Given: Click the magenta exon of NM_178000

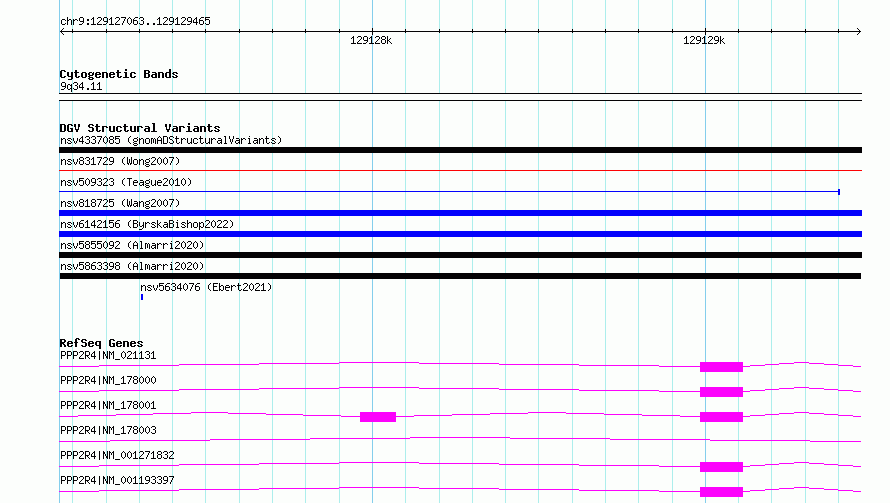Looking at the screenshot, I should tap(721, 392).
